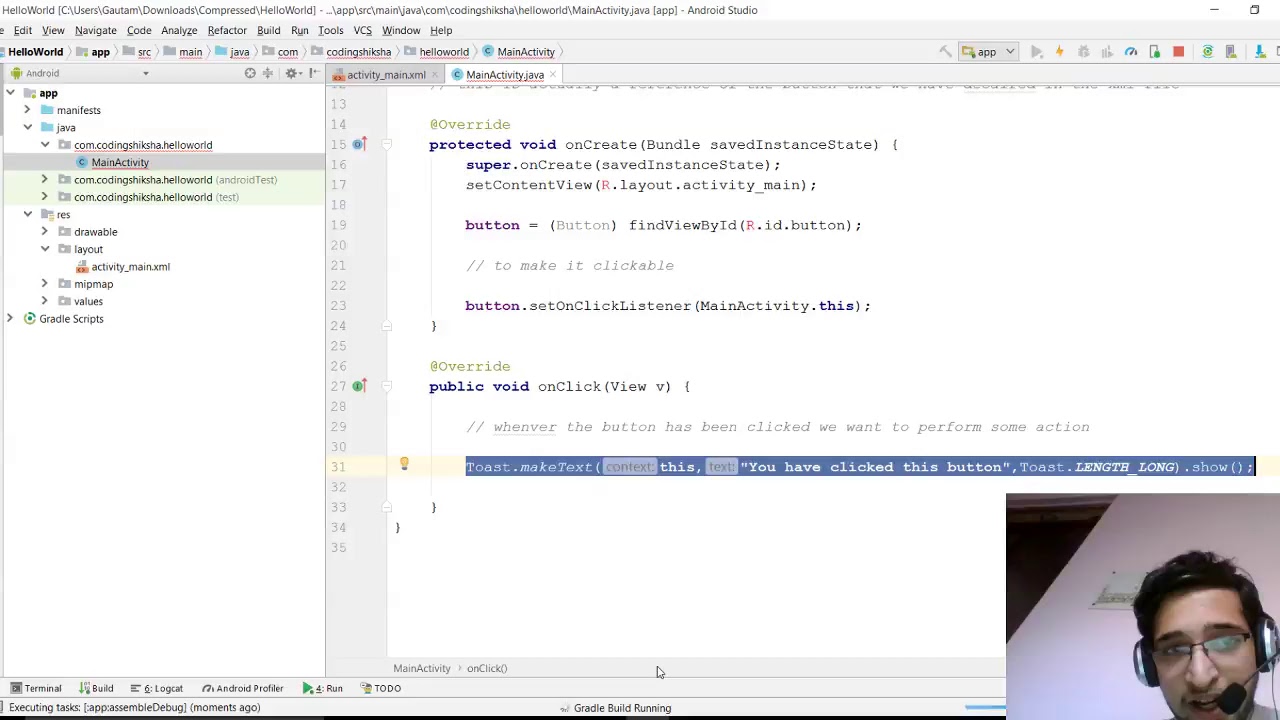Click the Debug app bug icon
Image resolution: width=1280 pixels, height=720 pixels.
click(x=1083, y=52)
